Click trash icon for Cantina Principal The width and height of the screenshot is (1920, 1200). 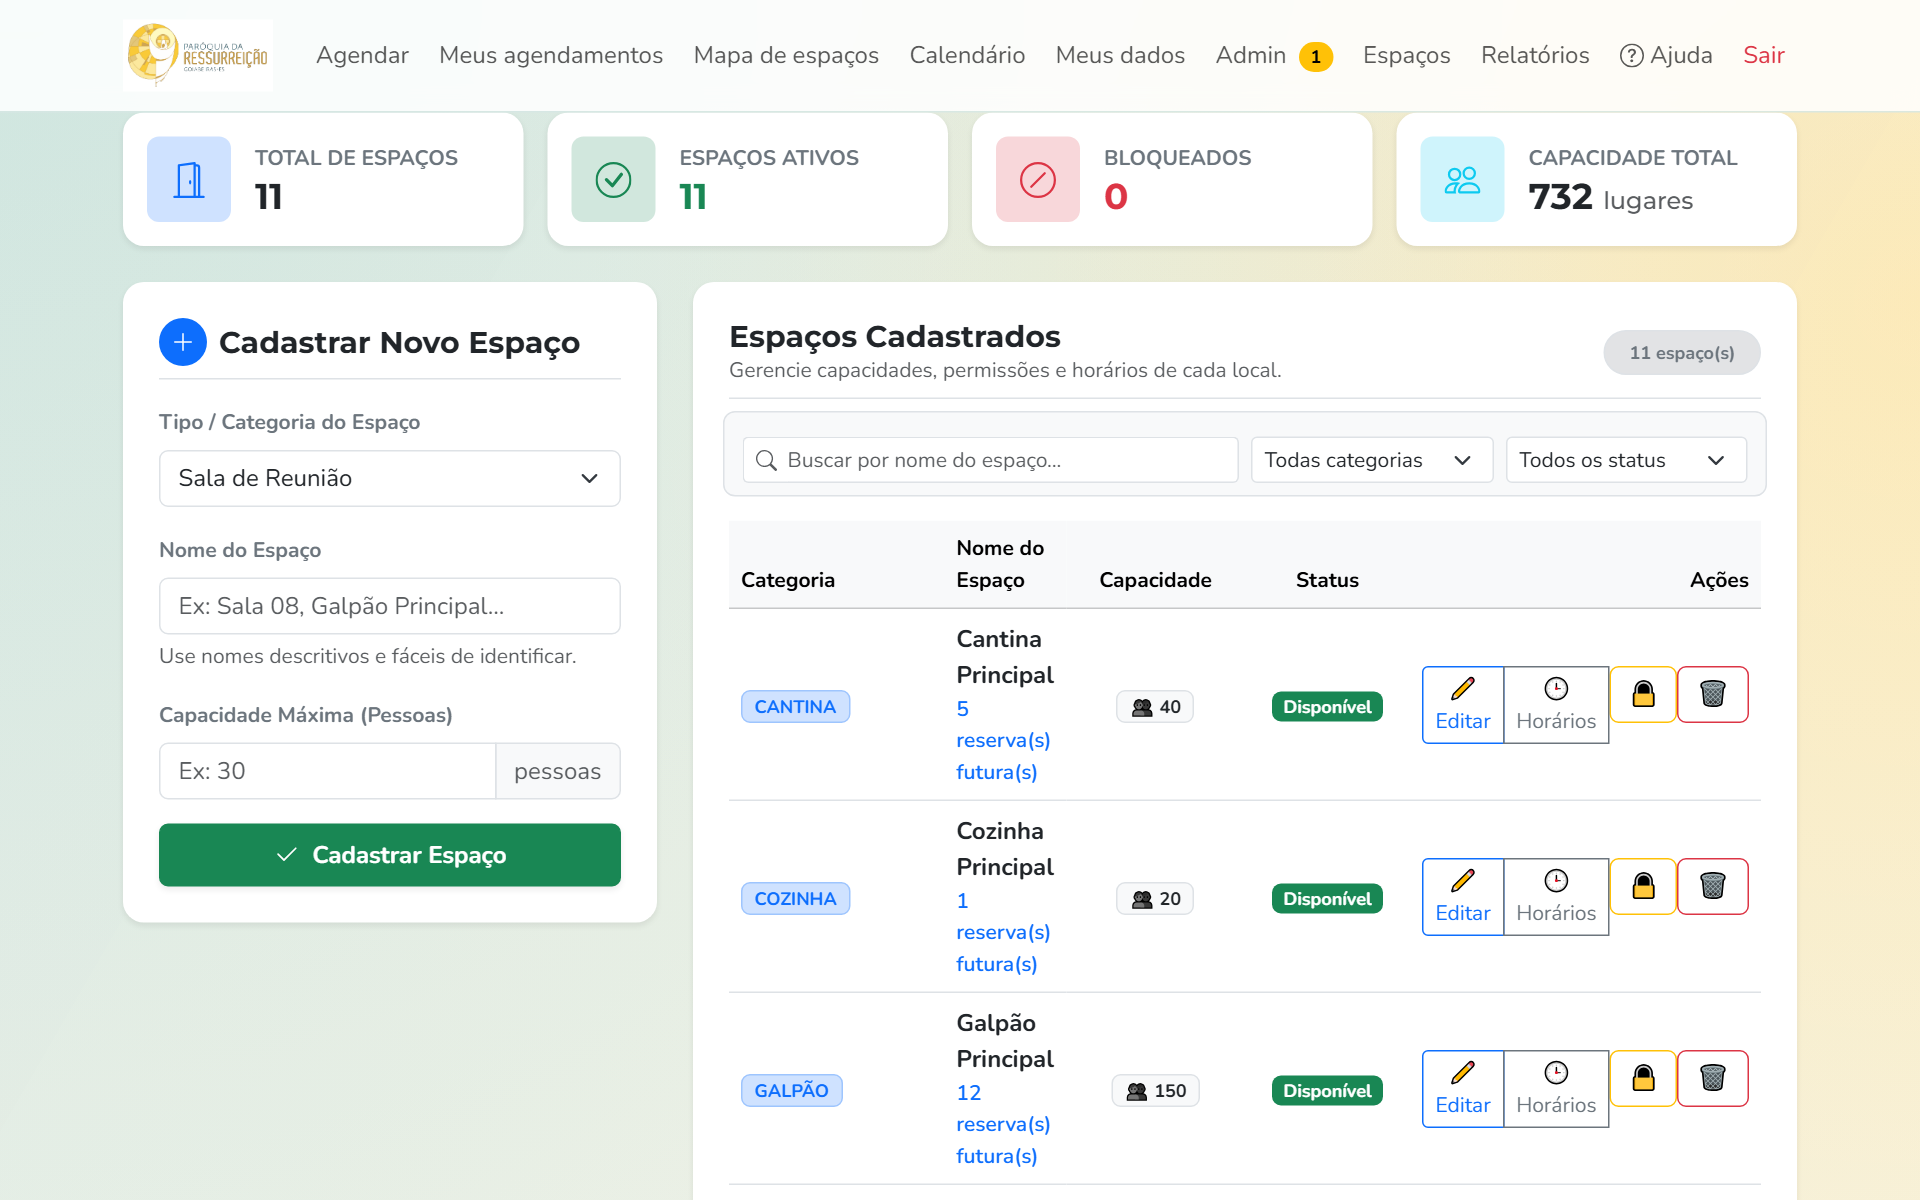(x=1712, y=694)
